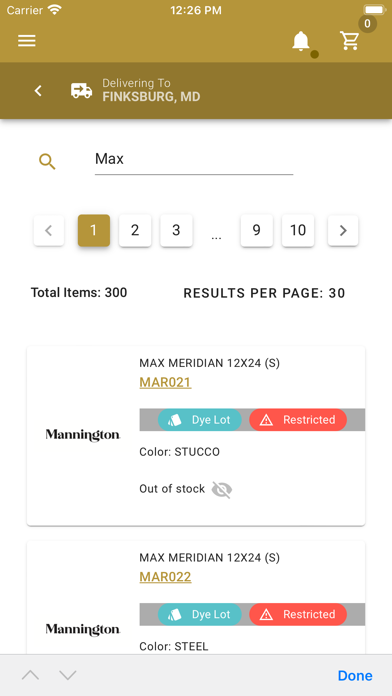Focus the search field containing Max
The width and height of the screenshot is (392, 696).
coord(194,159)
